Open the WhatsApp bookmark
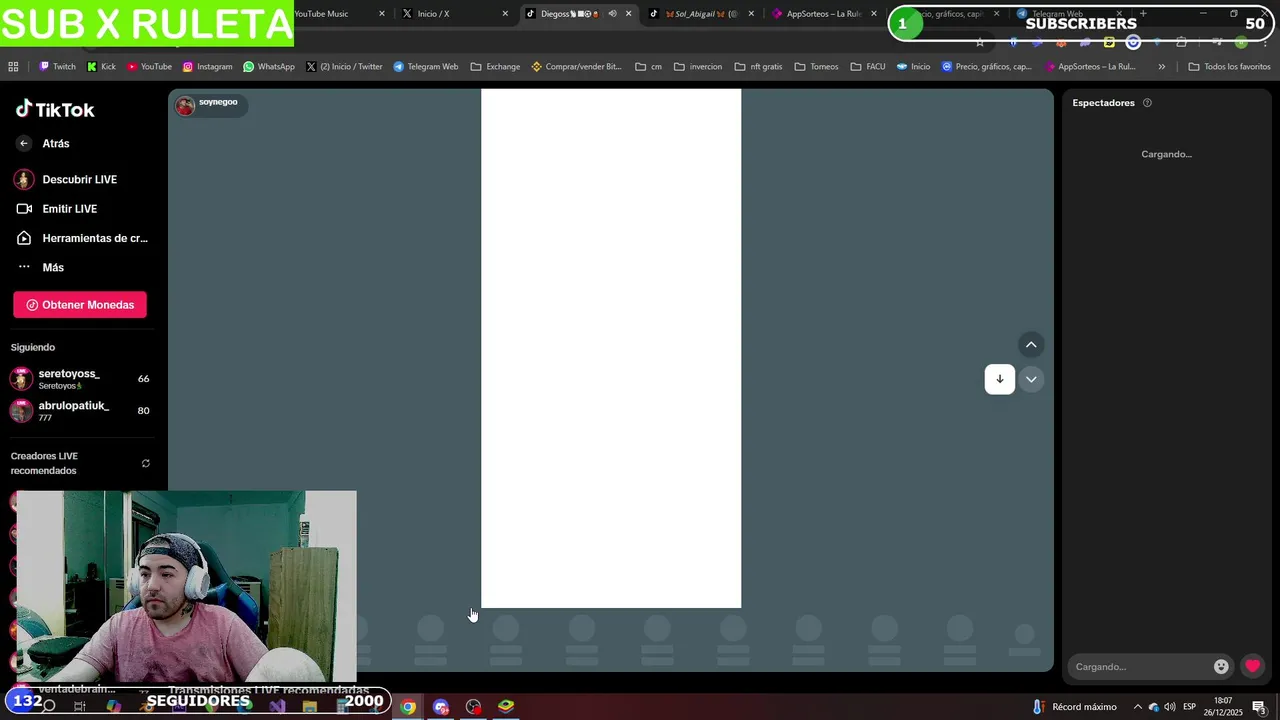Image resolution: width=1280 pixels, height=720 pixels. 269,67
